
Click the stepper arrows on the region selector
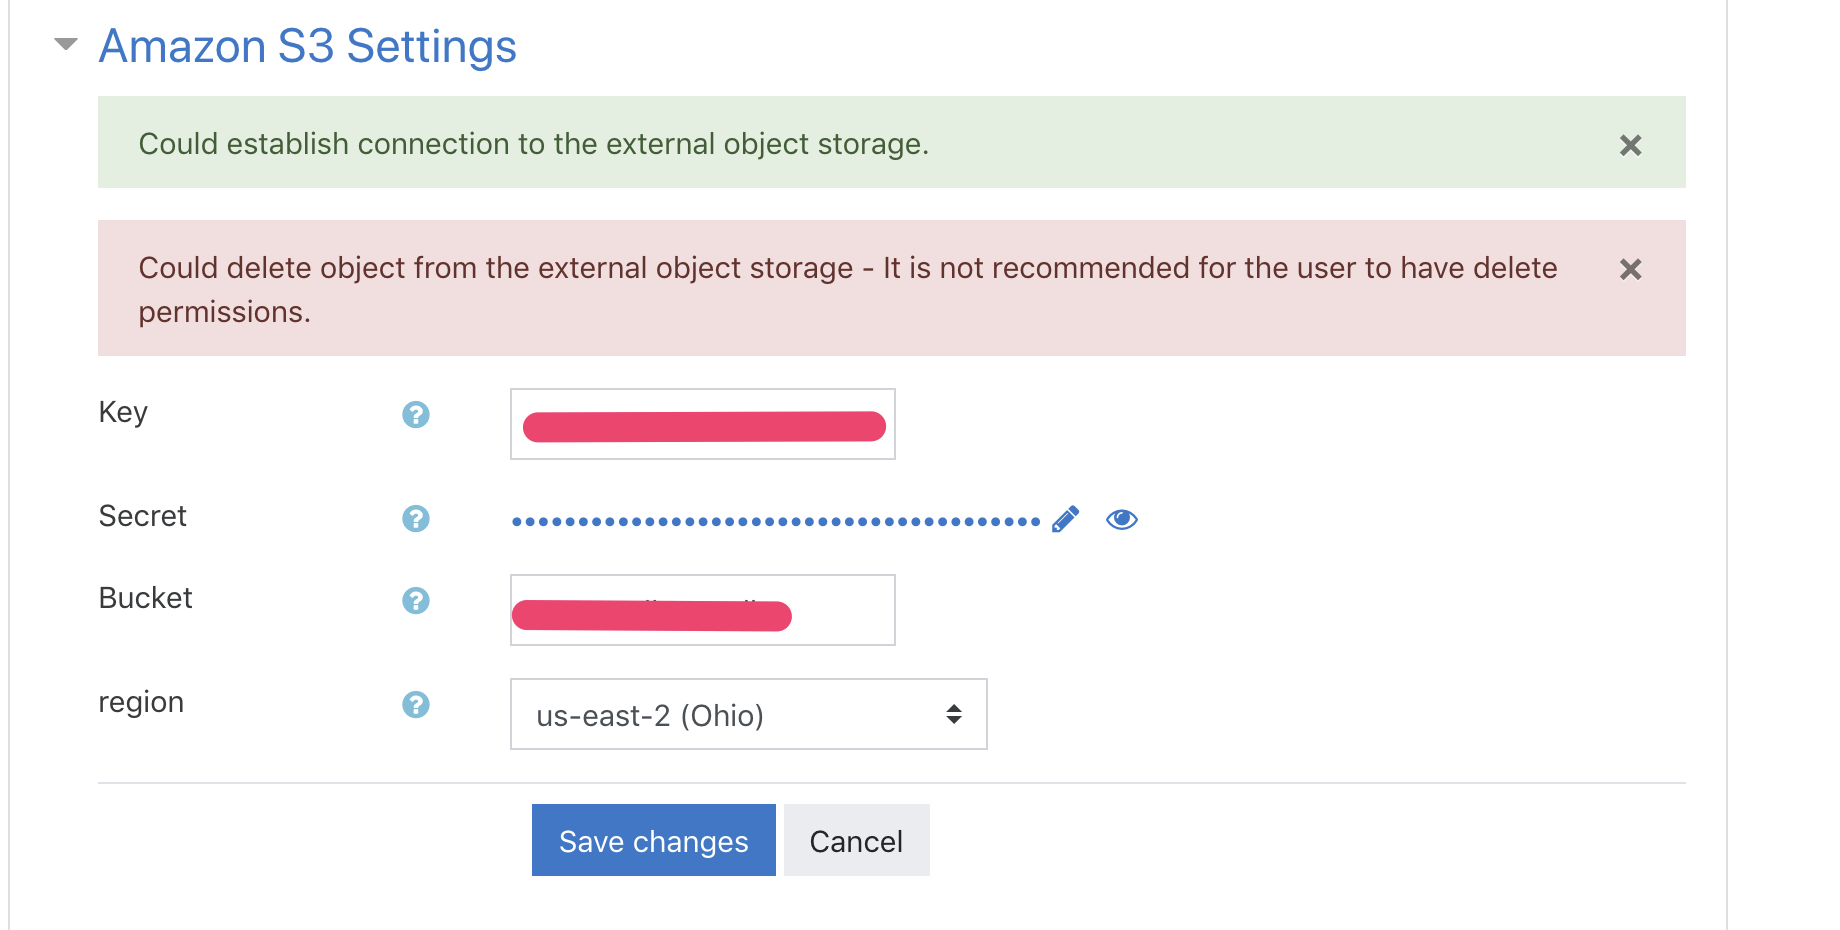click(953, 714)
